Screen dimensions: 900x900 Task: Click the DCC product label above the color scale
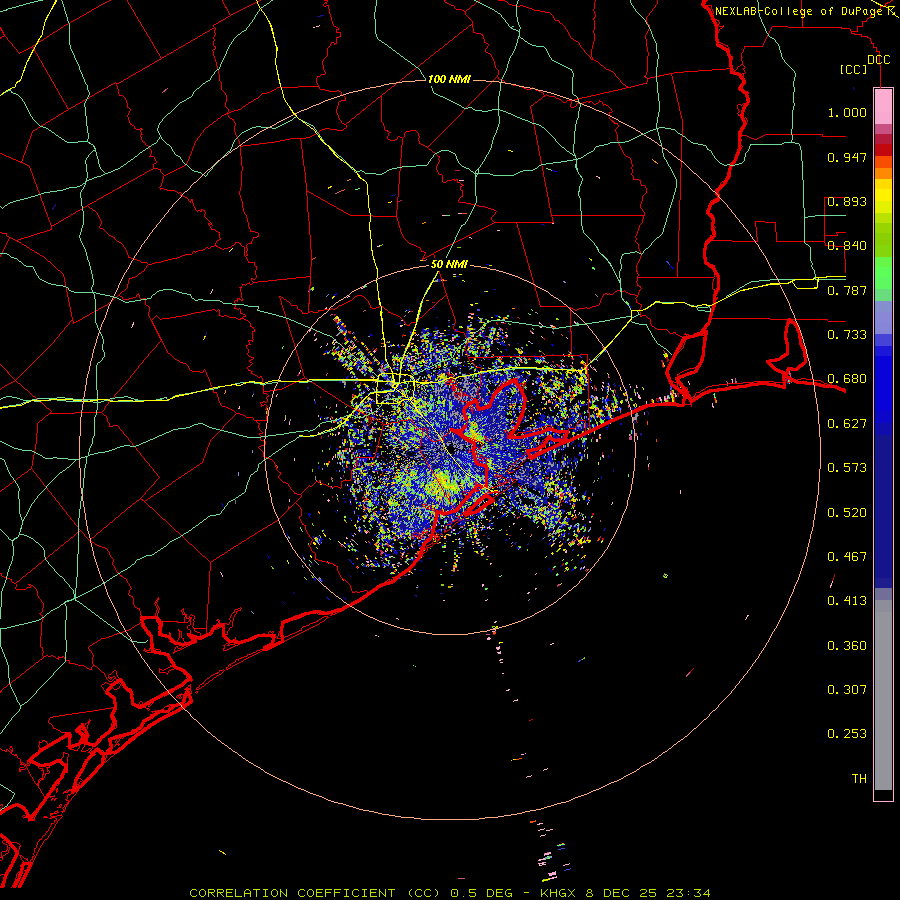click(x=878, y=60)
